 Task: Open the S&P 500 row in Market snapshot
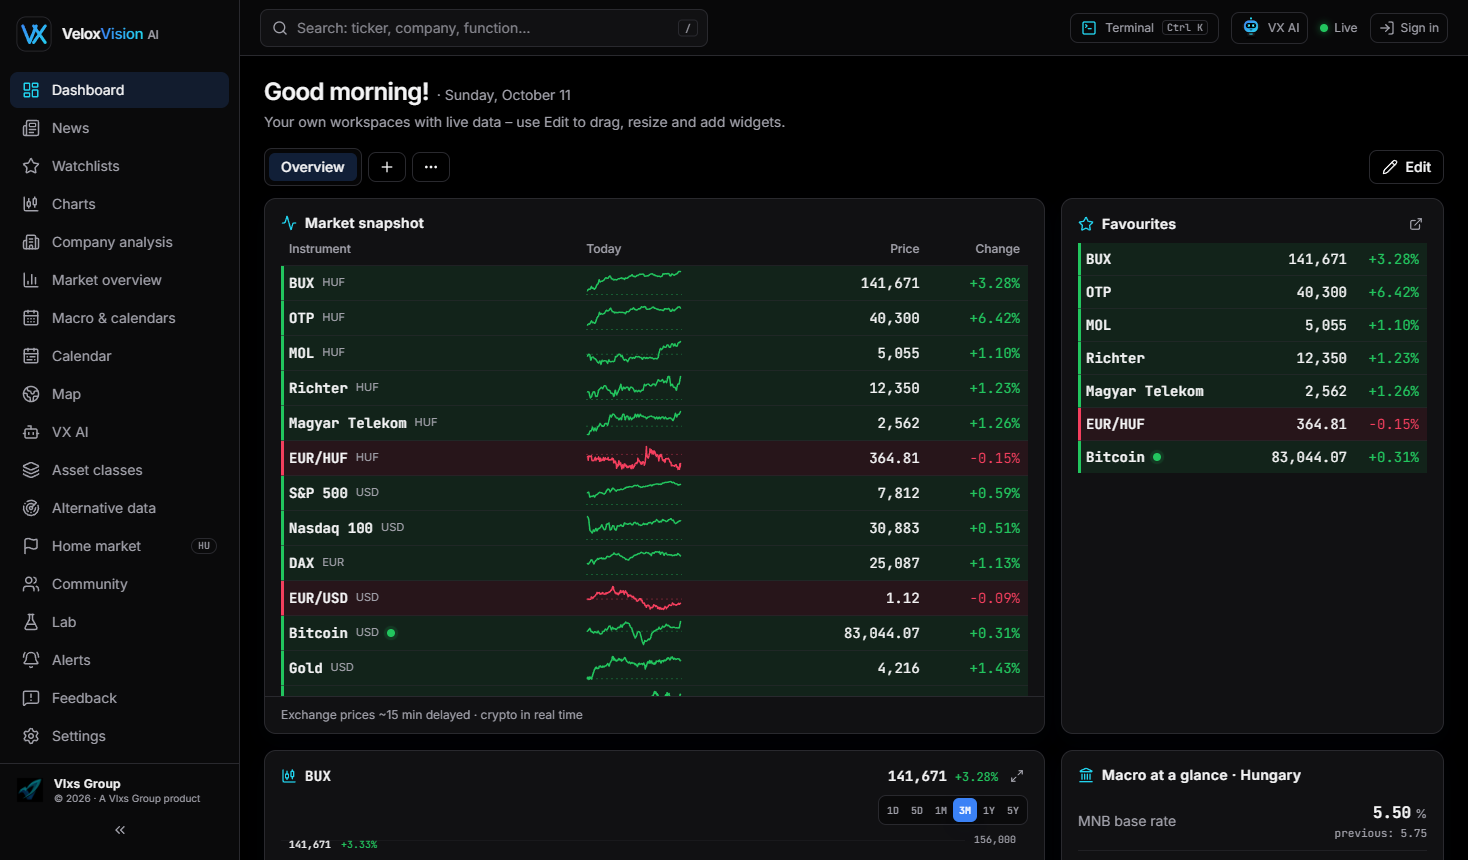(x=654, y=493)
